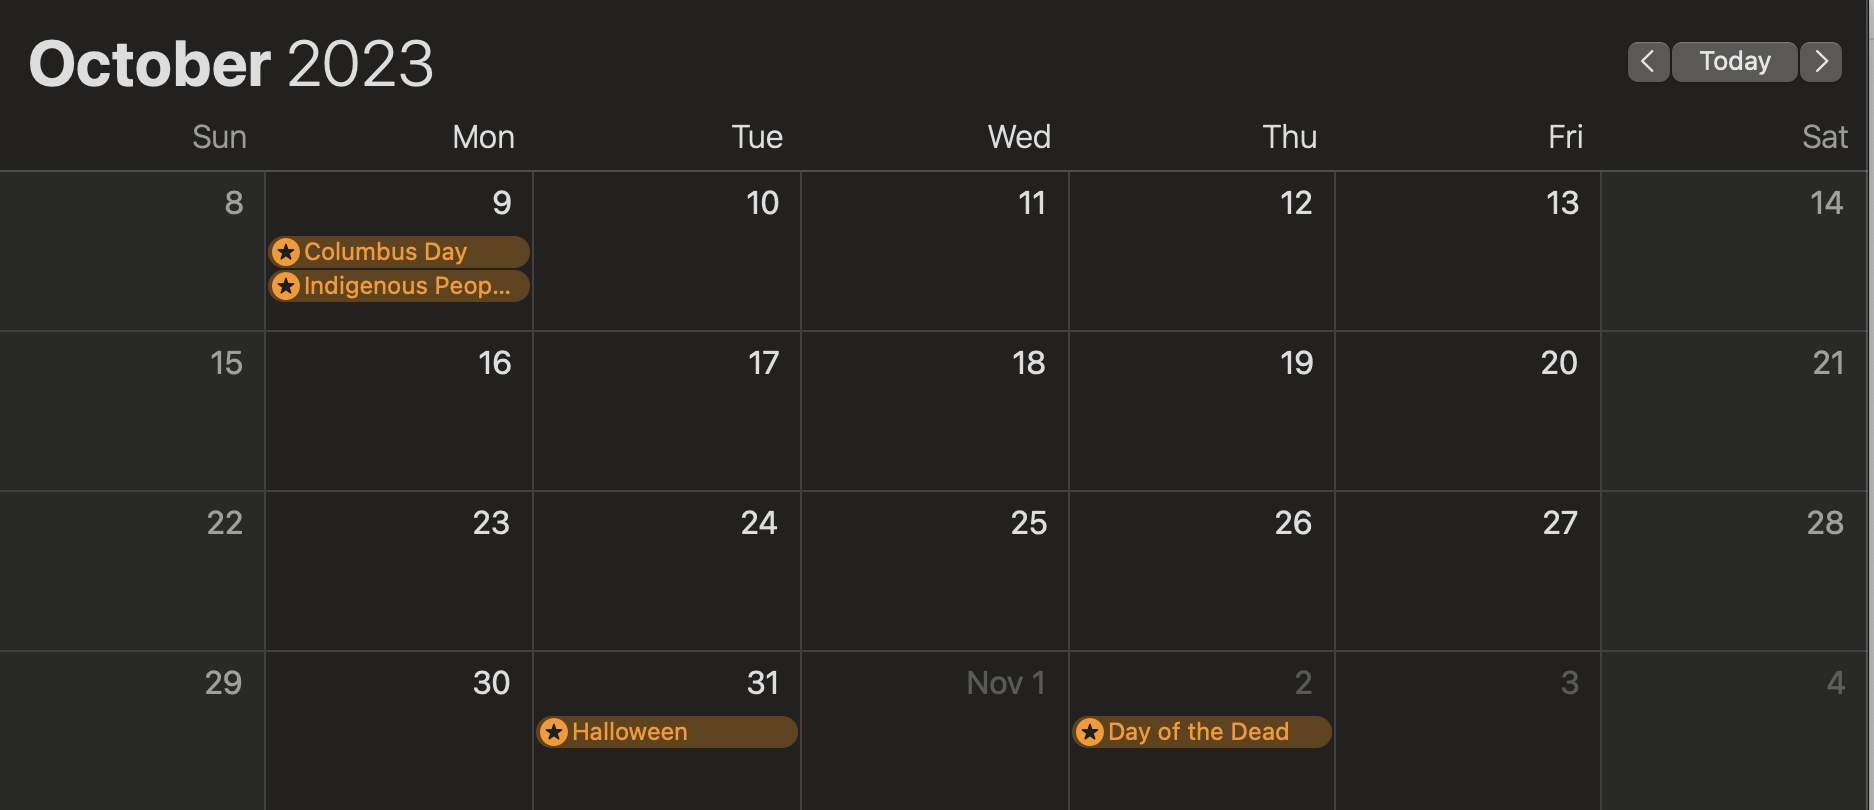This screenshot has height=810, width=1874.
Task: Select the Day of the Dead event
Action: click(1200, 732)
